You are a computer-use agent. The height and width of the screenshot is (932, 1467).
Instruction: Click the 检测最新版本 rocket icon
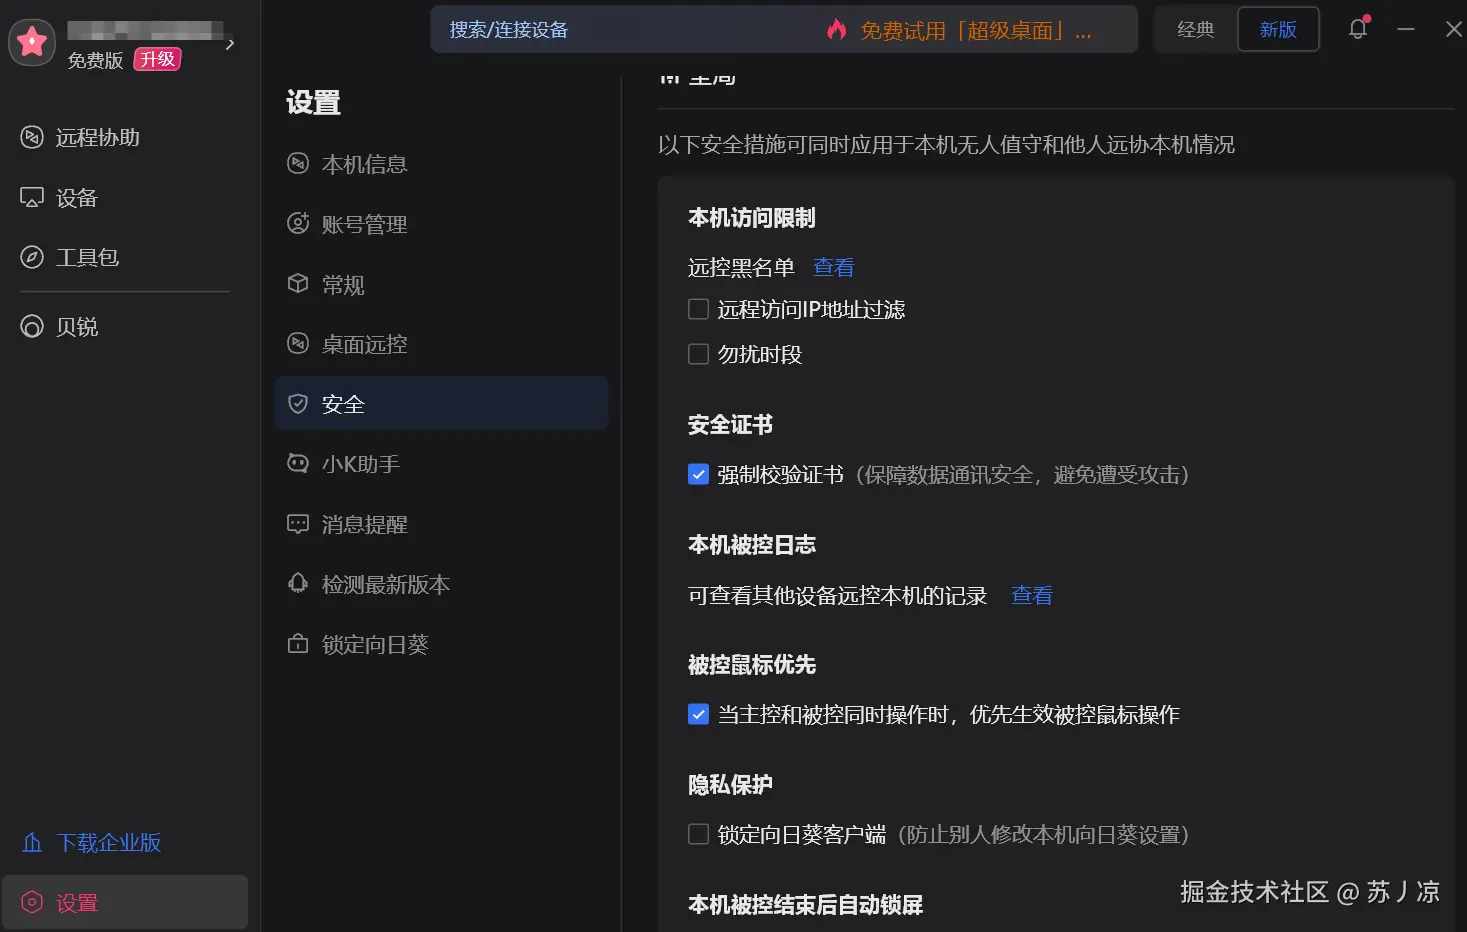pyautogui.click(x=298, y=583)
